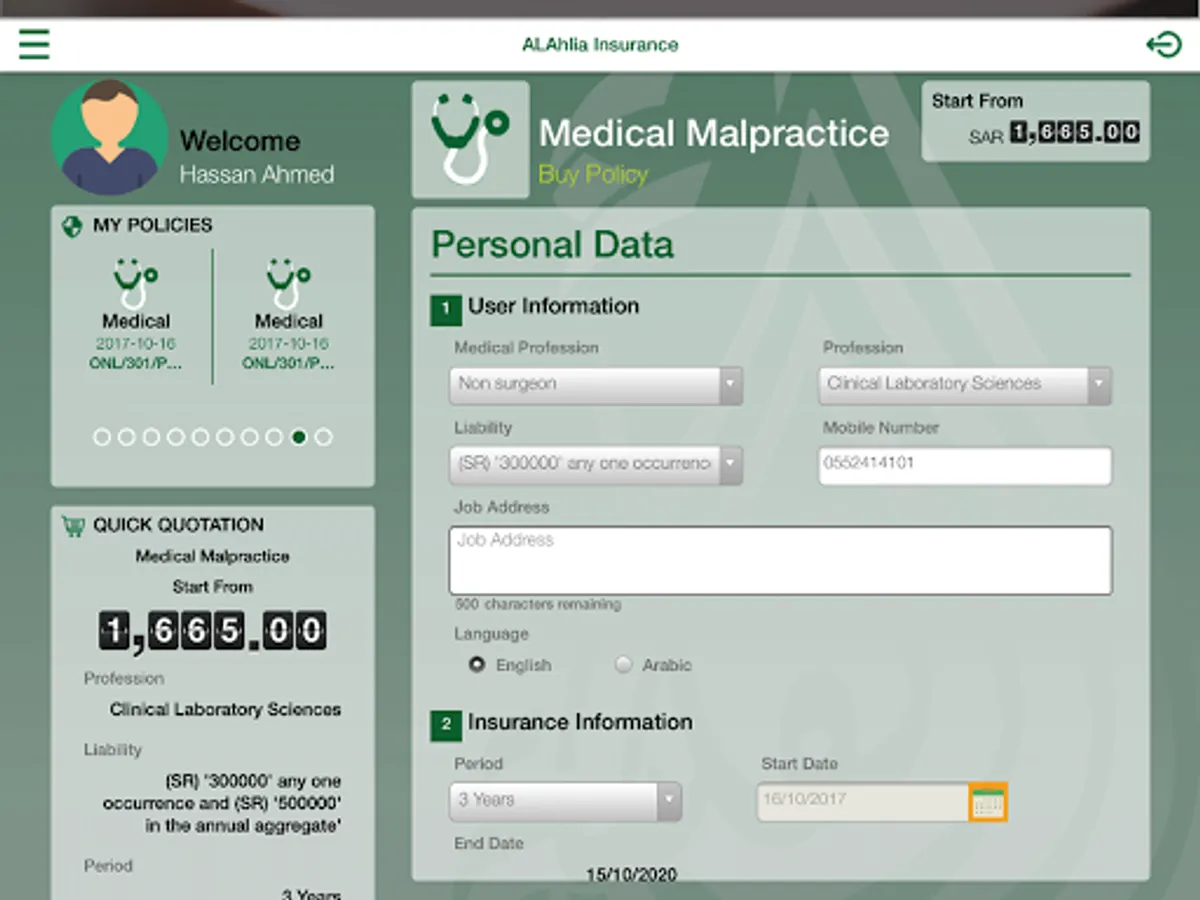The height and width of the screenshot is (900, 1200).
Task: Click the 500 characters remaining note
Action: [538, 605]
